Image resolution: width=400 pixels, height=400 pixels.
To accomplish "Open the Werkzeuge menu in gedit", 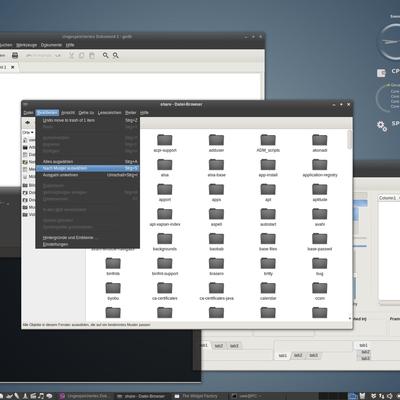I will [27, 45].
